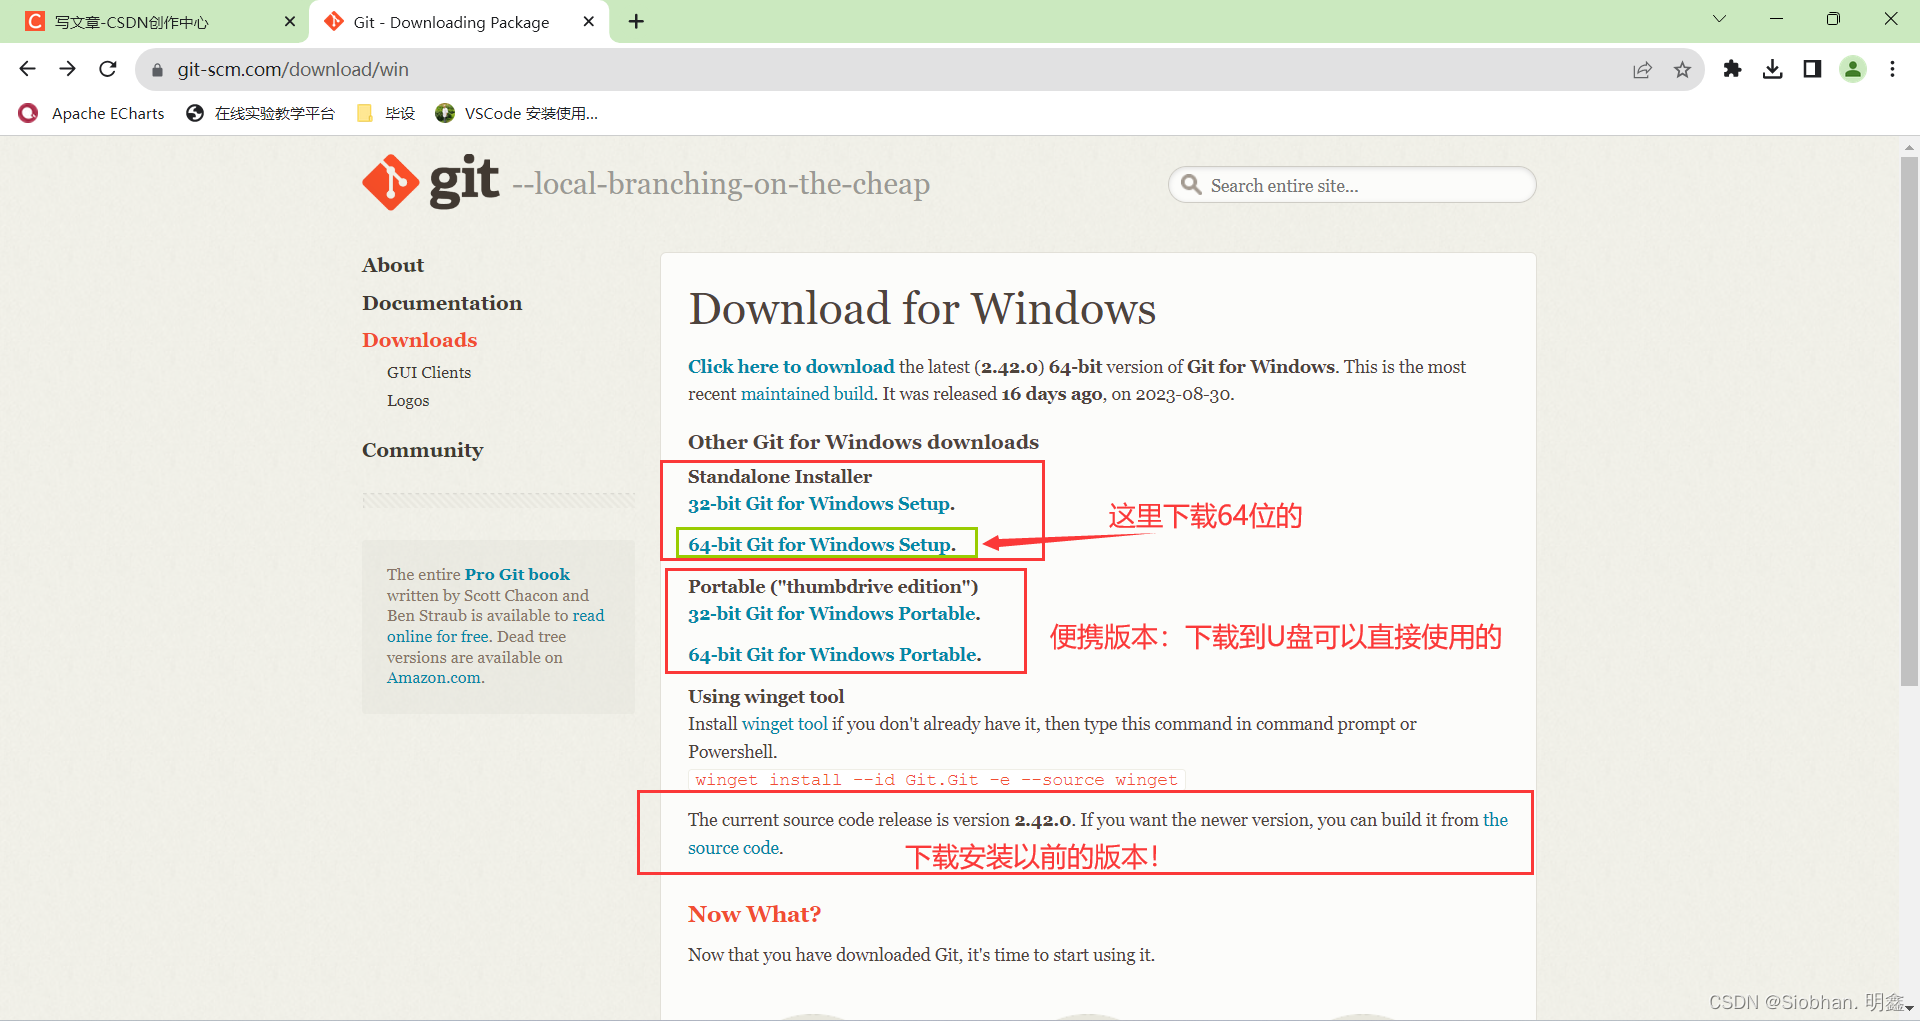This screenshot has height=1021, width=1920.
Task: Switch to the 写文章-CSDN创作中心 tab
Action: (x=155, y=22)
